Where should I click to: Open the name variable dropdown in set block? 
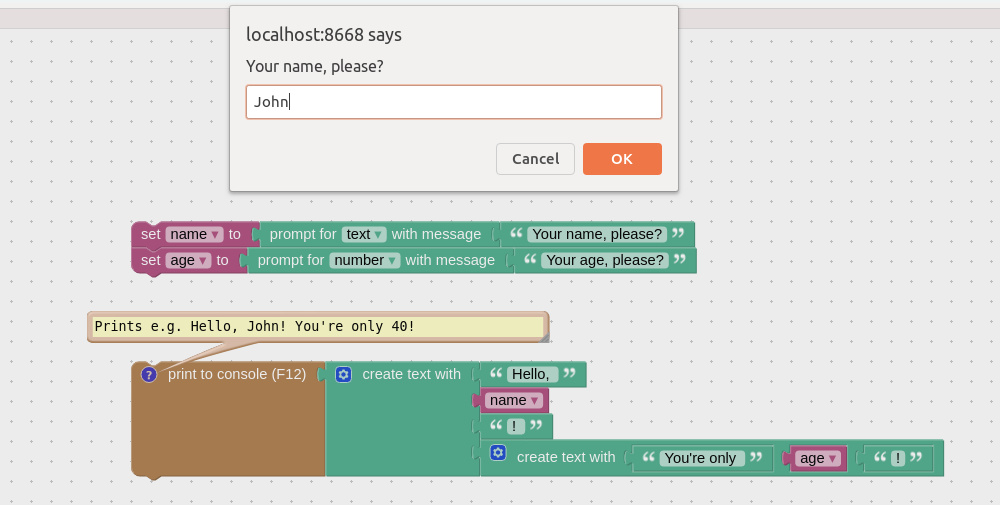click(194, 235)
